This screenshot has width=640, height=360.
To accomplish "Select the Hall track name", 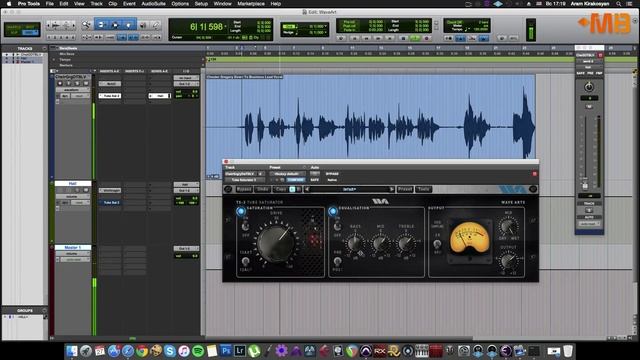I will pyautogui.click(x=73, y=184).
